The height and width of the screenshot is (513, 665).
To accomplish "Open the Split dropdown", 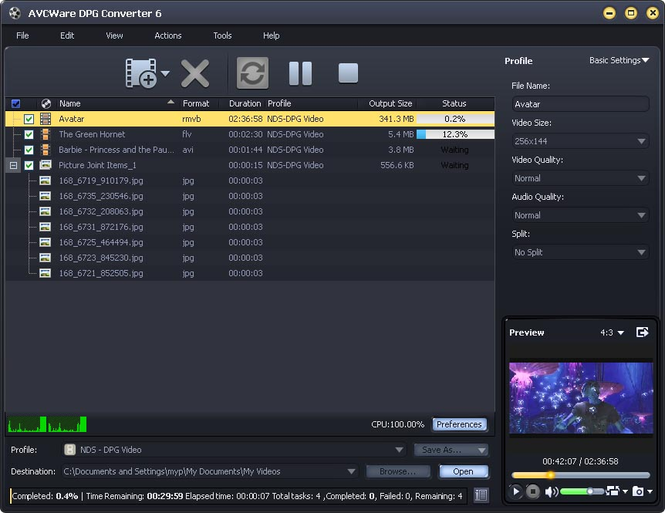I will point(580,252).
